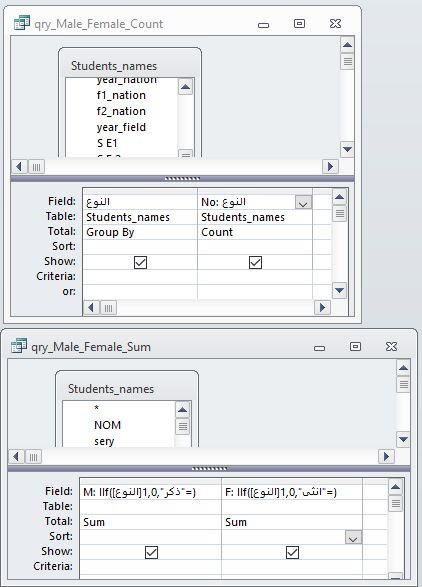Viewport: 422px width, 587px height.
Task: Click the qry_Male_Female_Sum query icon
Action: tap(19, 346)
